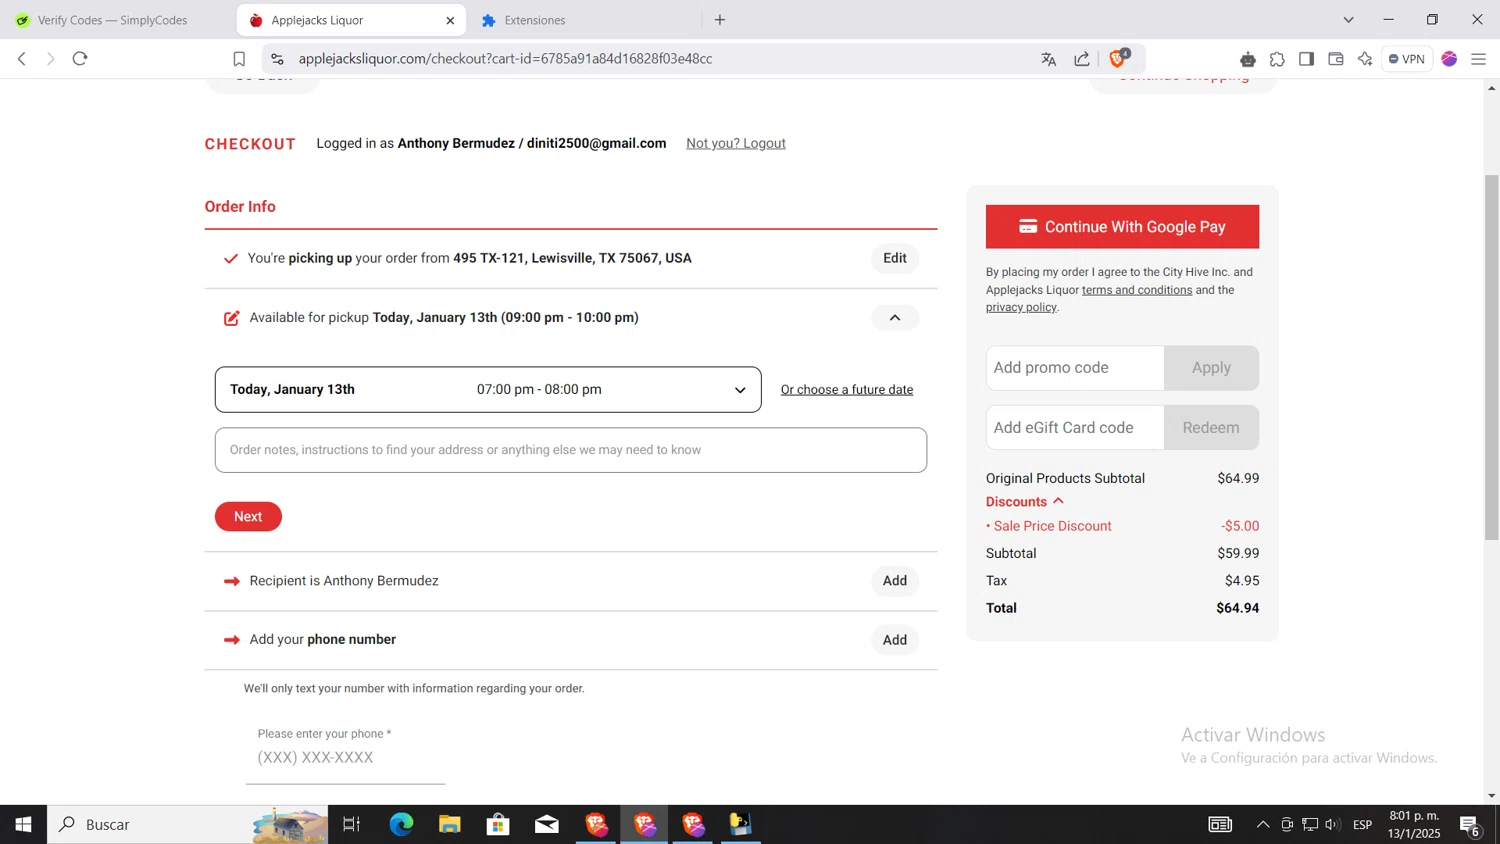Click the address bar URL
The width and height of the screenshot is (1500, 844).
tap(505, 59)
